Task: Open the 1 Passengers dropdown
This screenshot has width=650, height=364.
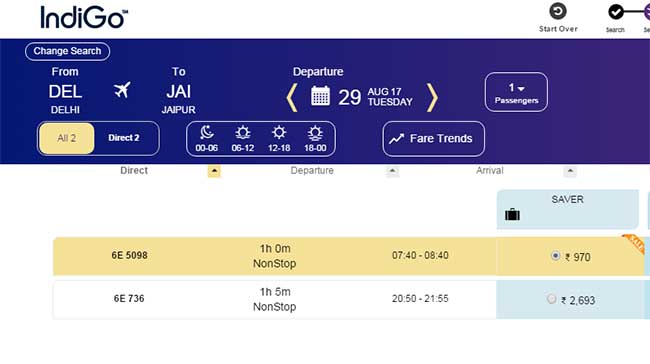Action: click(516, 92)
